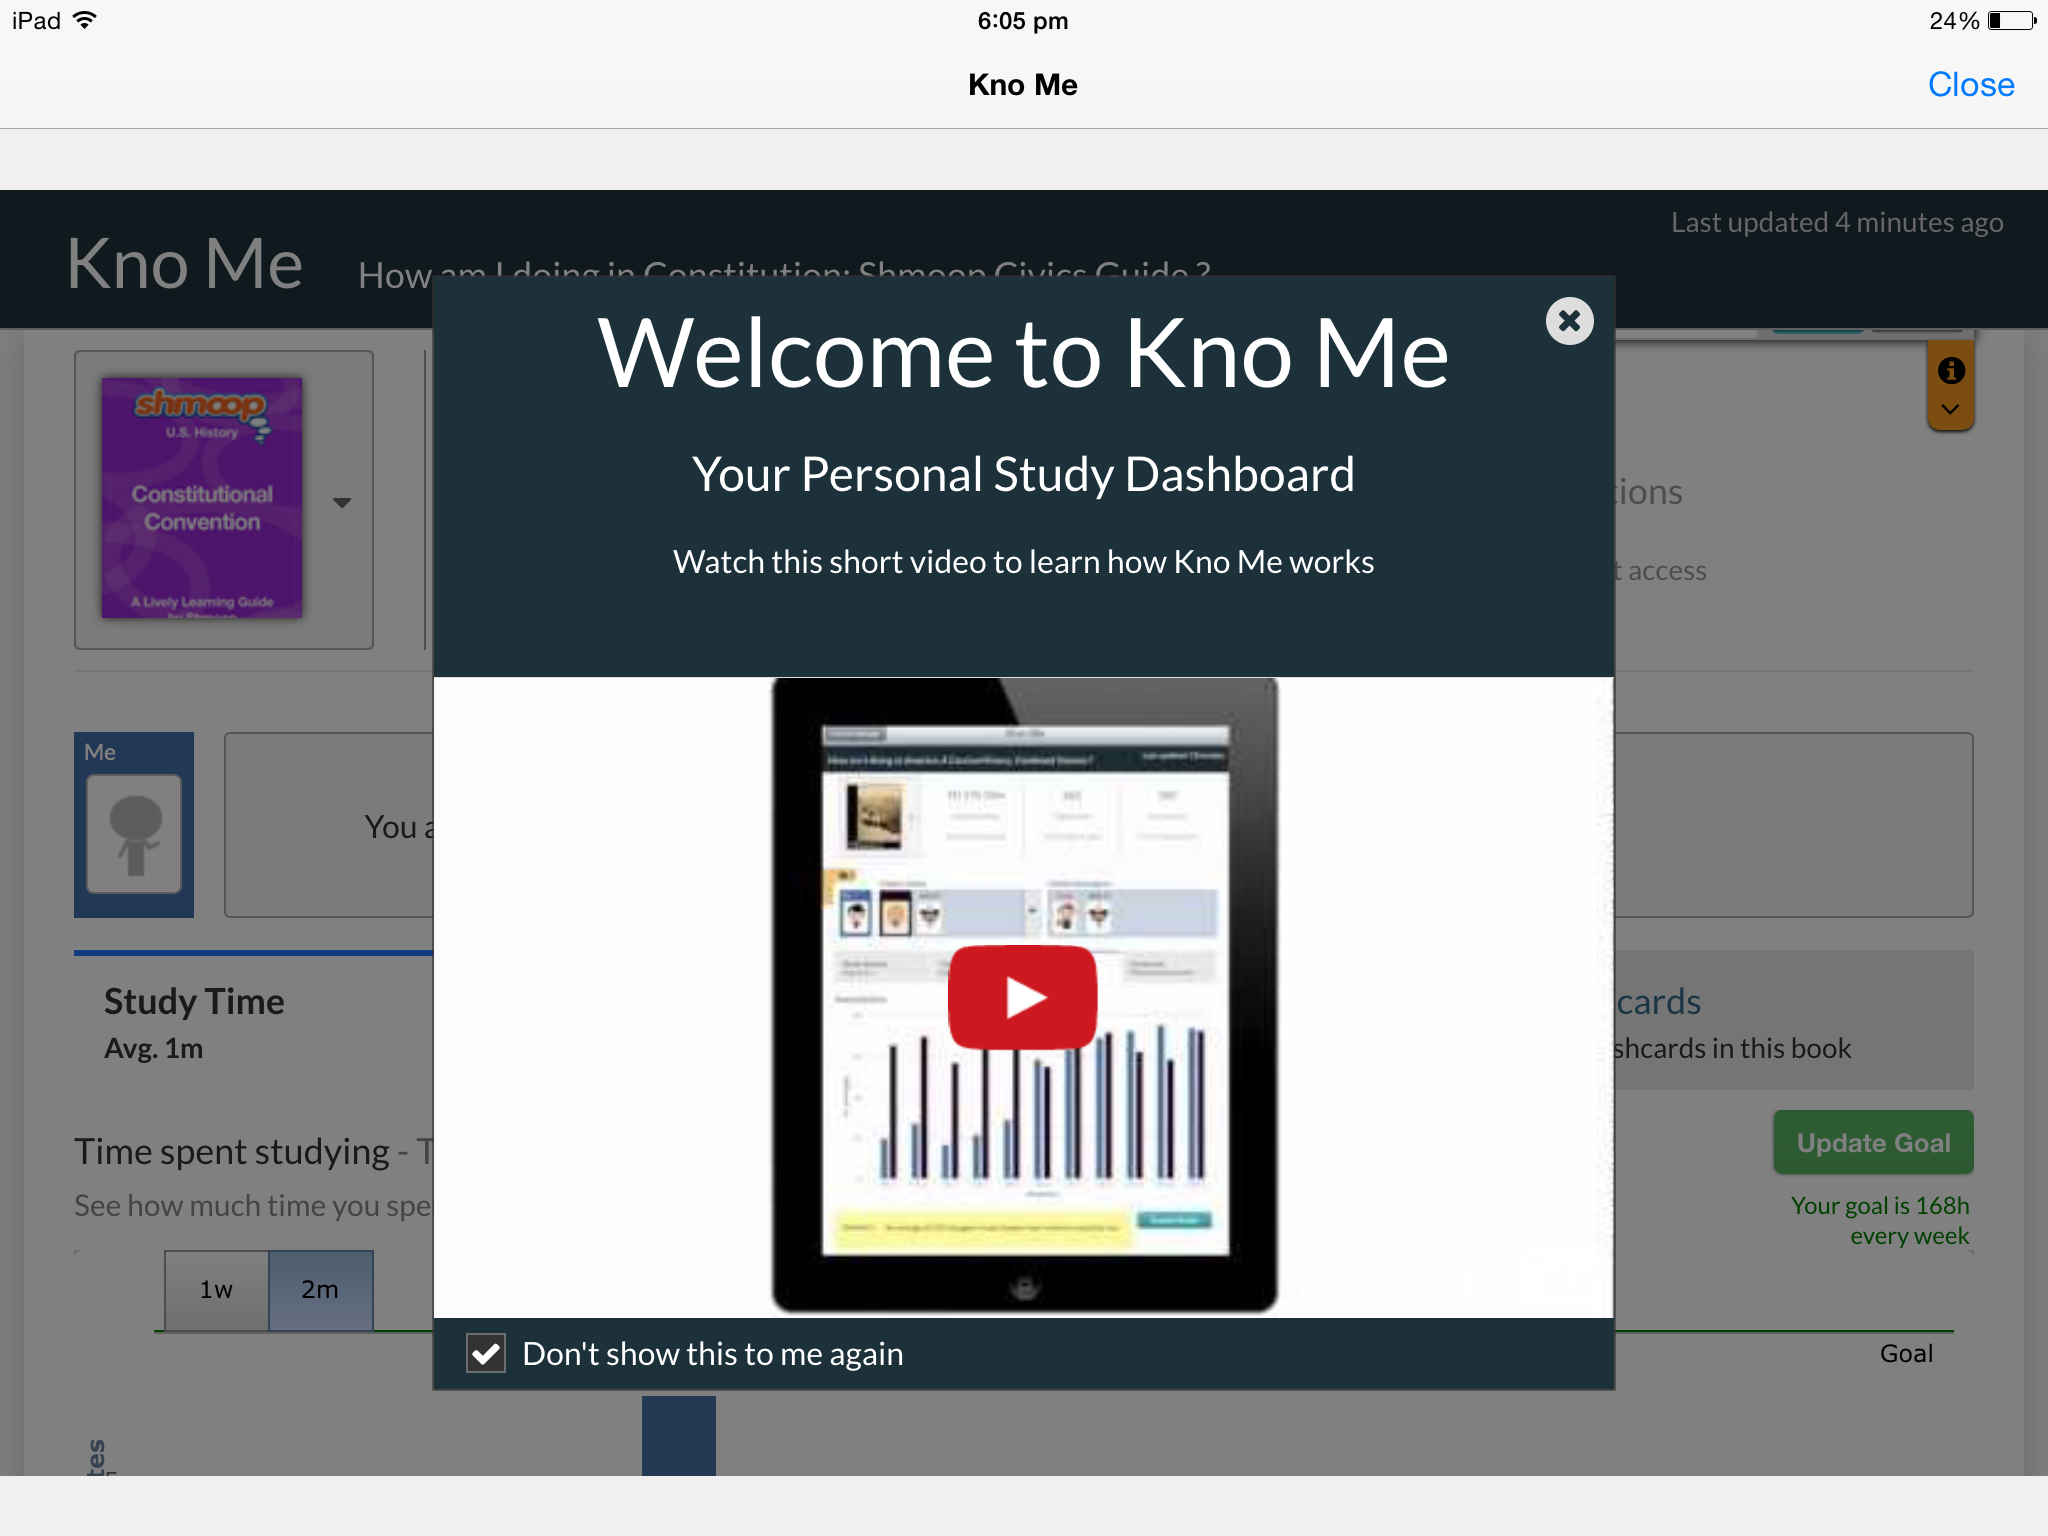Click the Update Goal button
Image resolution: width=2048 pixels, height=1536 pixels.
point(1873,1142)
